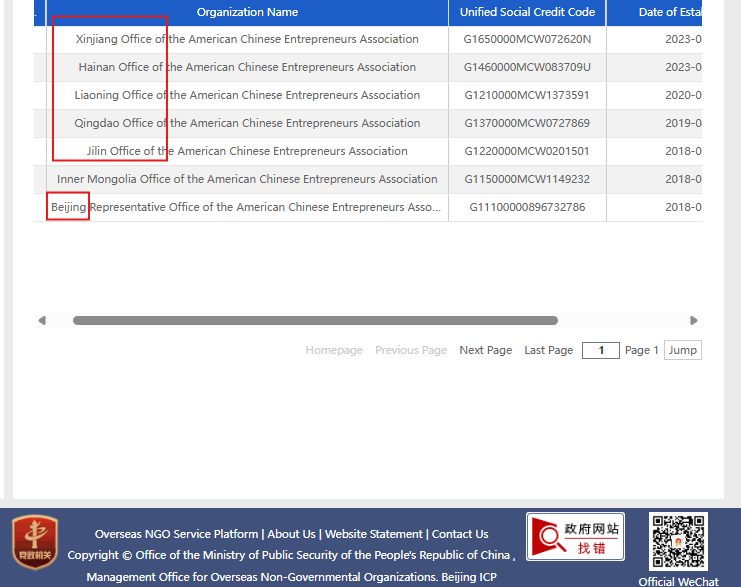Select Beijing Representative Office organization name
741x587 pixels.
pyautogui.click(x=246, y=207)
